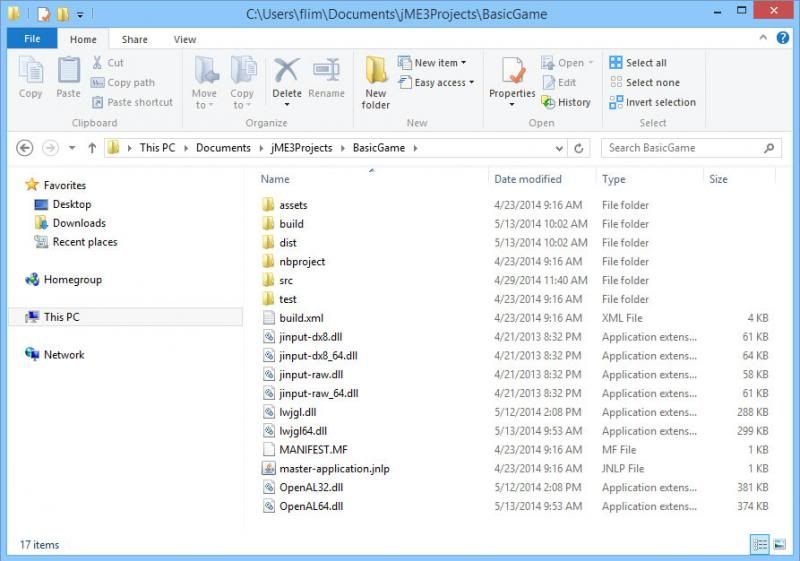800x561 pixels.
Task: Switch to Large icons view in status bar
Action: 780,544
